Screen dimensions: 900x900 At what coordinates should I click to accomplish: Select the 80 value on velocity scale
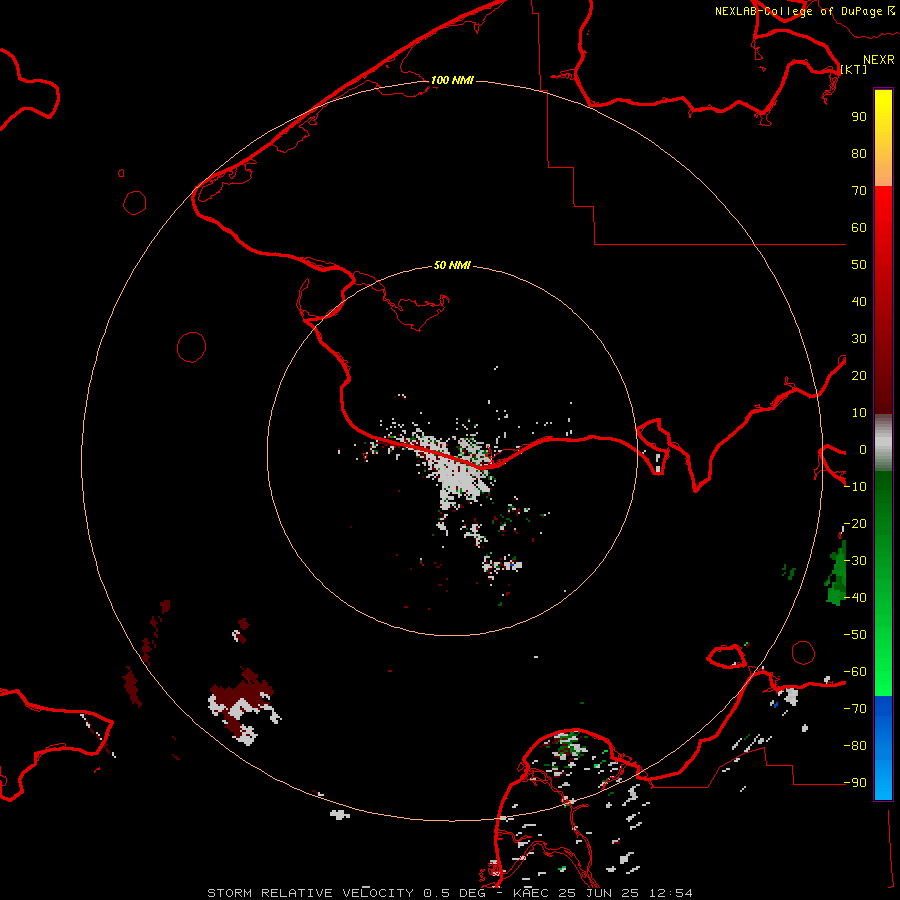point(859,154)
